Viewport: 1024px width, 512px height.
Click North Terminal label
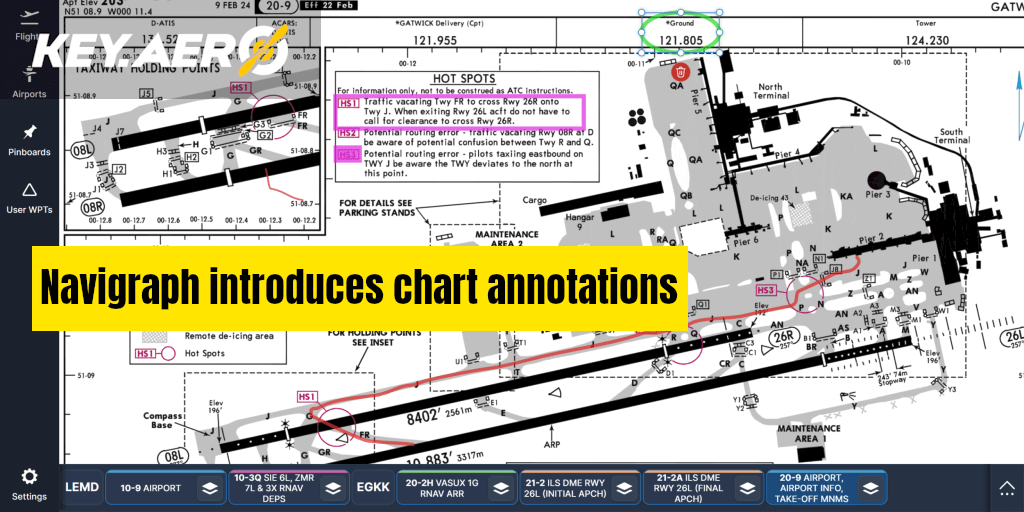coord(770,91)
